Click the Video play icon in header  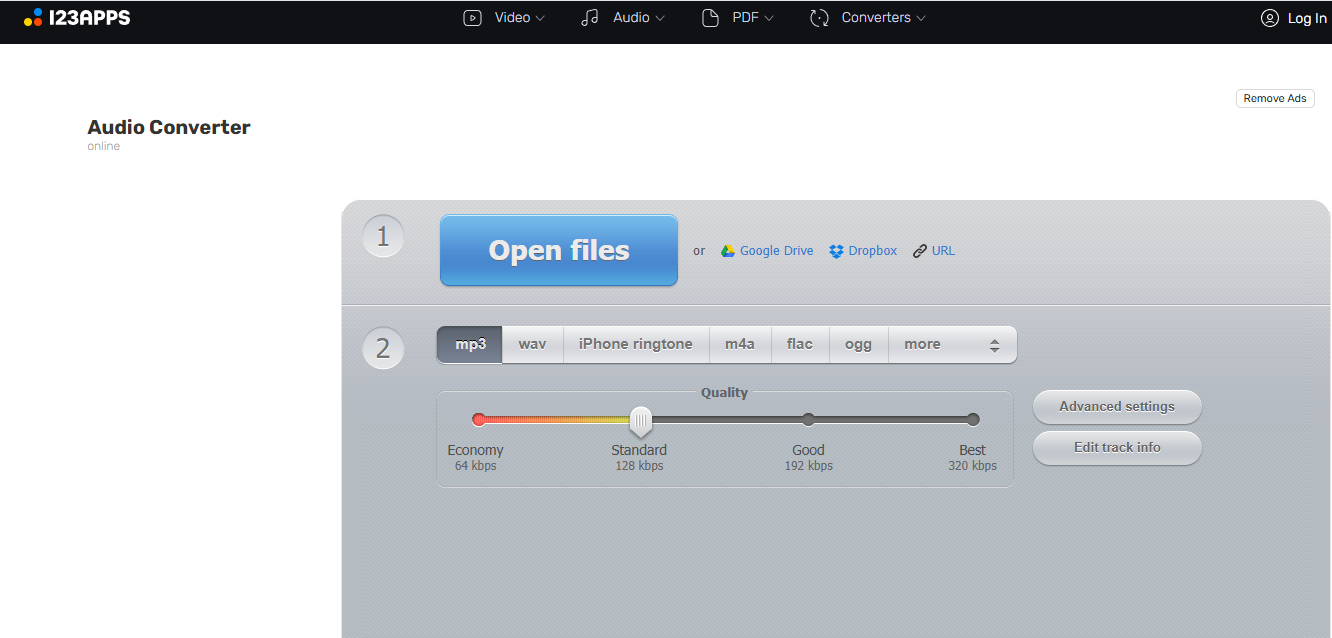473,18
